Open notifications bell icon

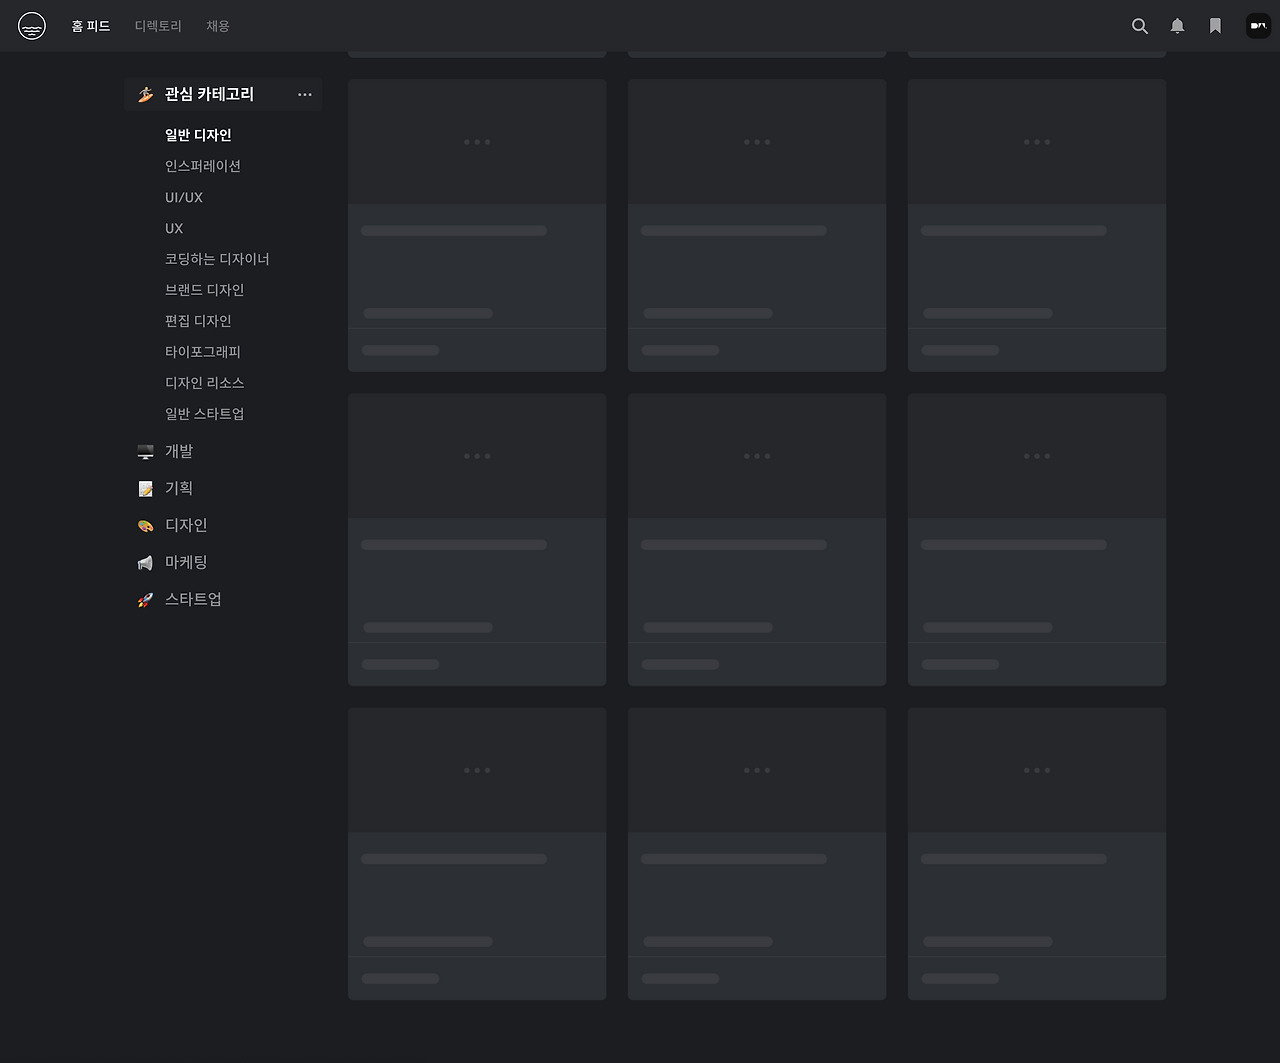pos(1178,26)
